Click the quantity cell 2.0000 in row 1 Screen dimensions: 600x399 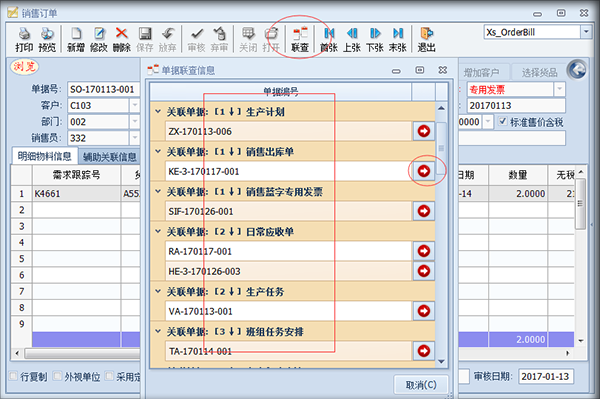pos(518,194)
